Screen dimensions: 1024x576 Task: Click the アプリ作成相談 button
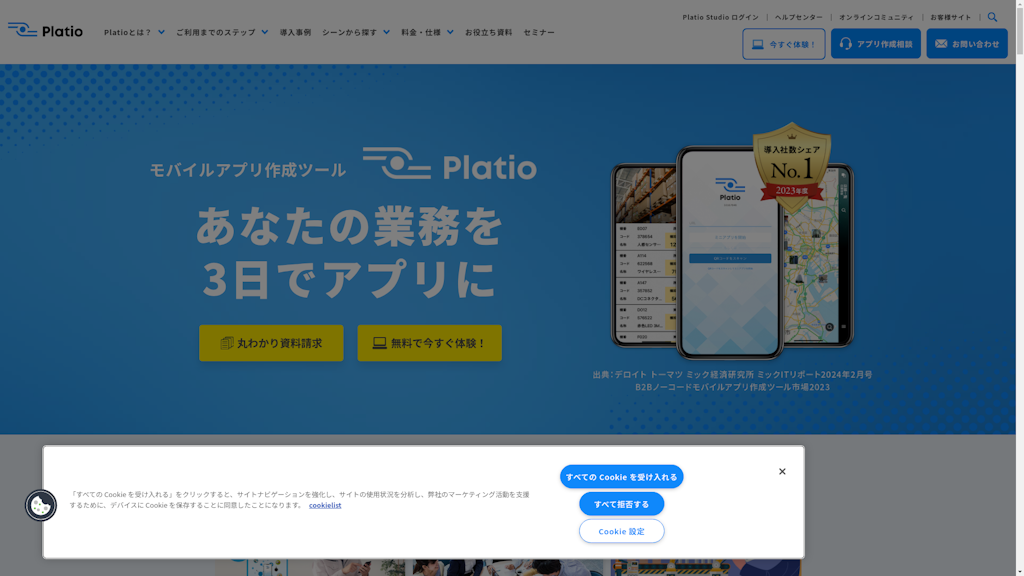(875, 44)
